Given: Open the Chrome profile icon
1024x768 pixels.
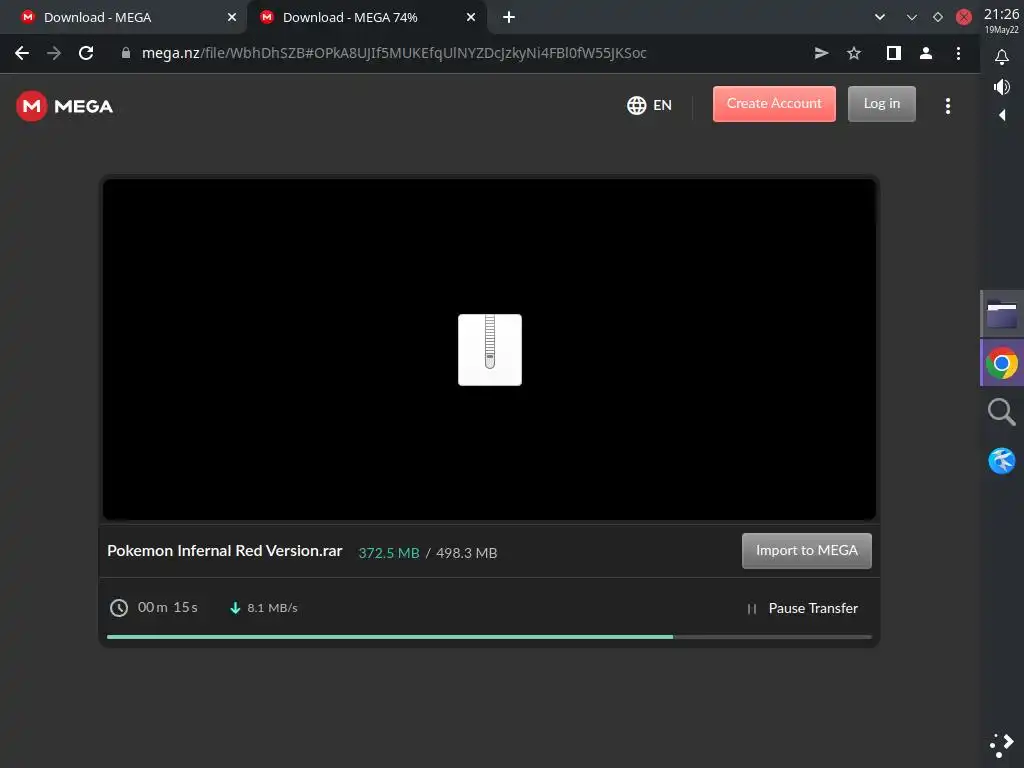Looking at the screenshot, I should (925, 53).
